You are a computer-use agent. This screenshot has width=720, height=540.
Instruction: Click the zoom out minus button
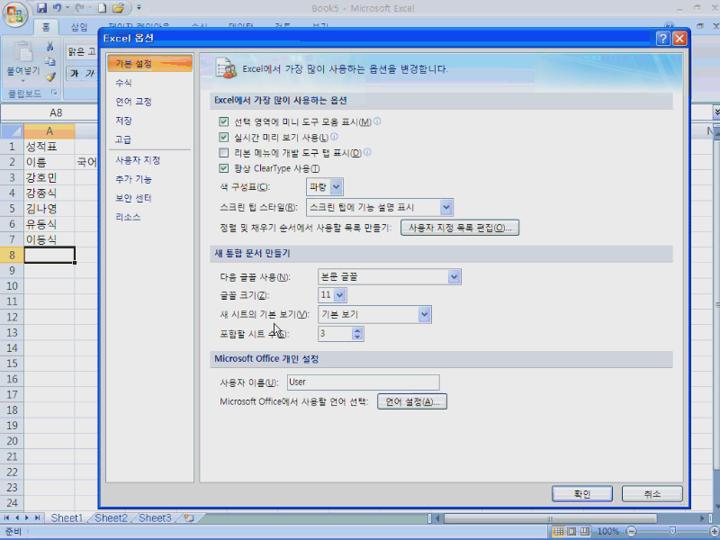tap(631, 532)
